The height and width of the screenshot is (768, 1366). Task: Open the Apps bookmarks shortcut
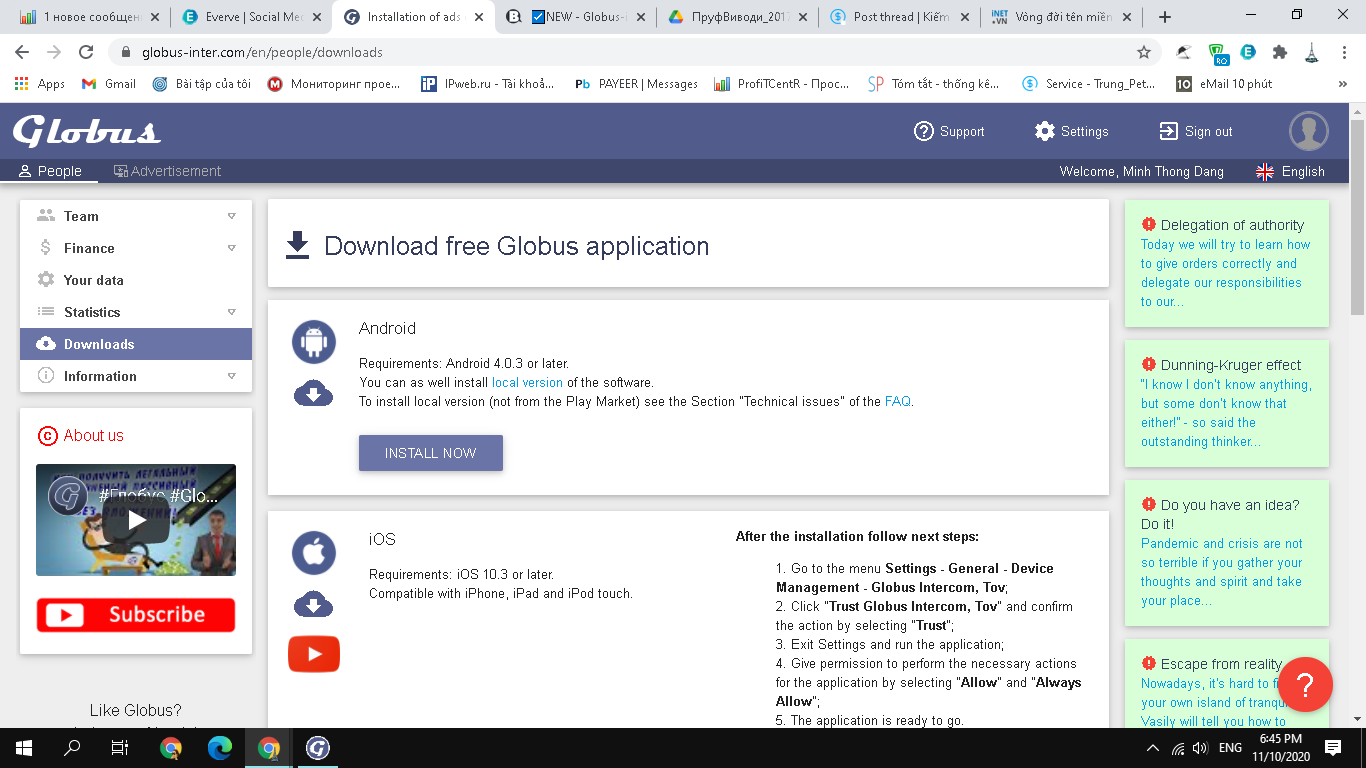(x=40, y=84)
